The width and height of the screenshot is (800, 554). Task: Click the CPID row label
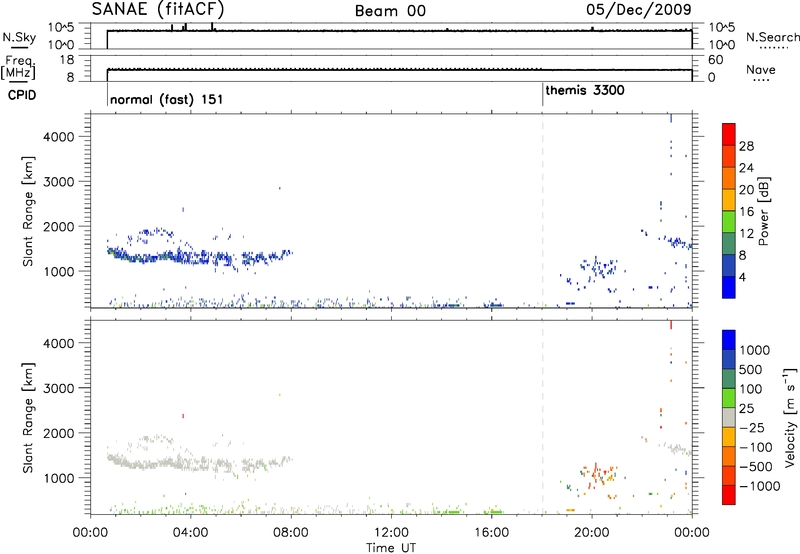point(22,95)
